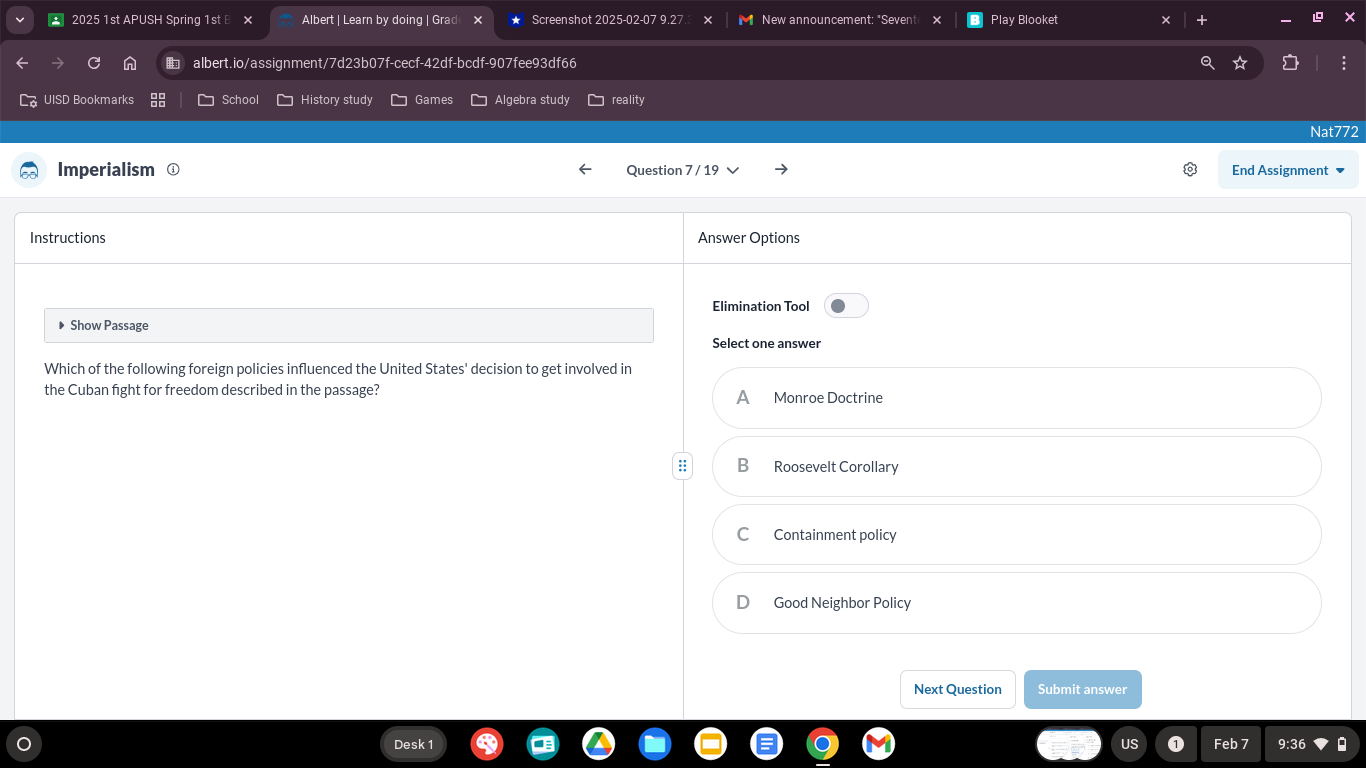Grab the panel divider handle

(682, 466)
